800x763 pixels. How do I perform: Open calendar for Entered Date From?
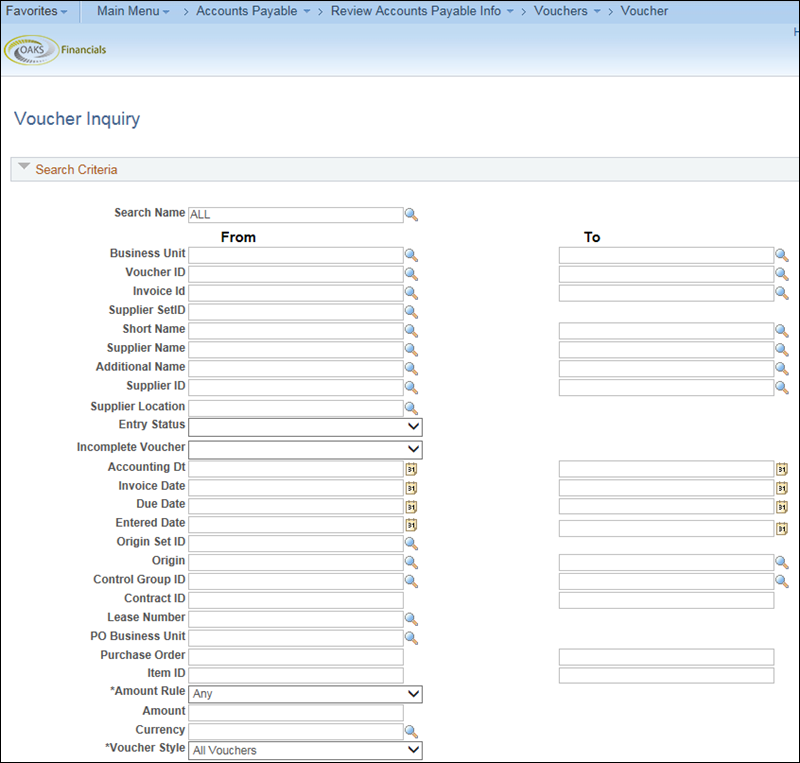(x=411, y=525)
